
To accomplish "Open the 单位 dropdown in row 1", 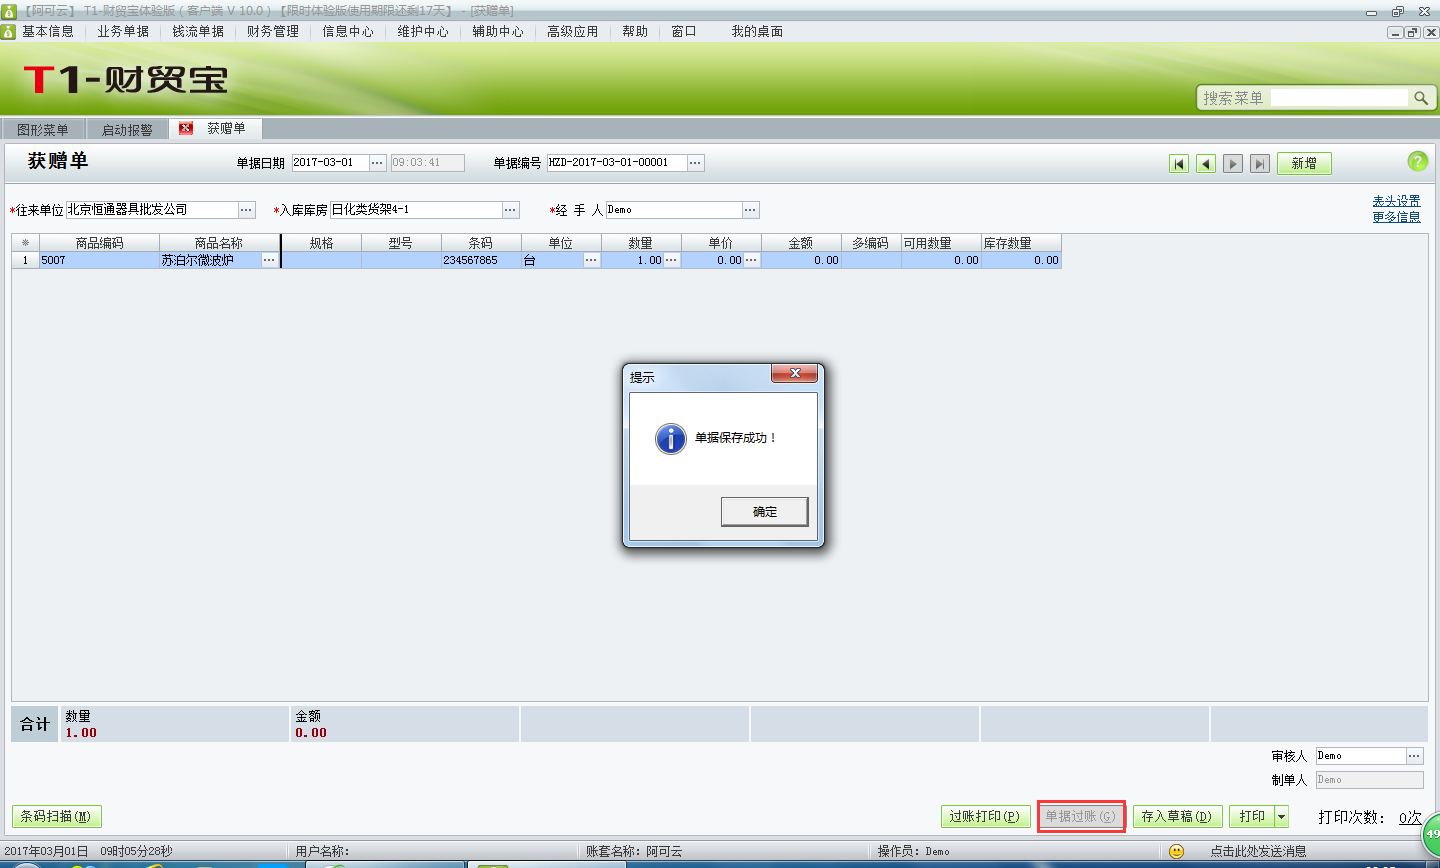I will [590, 258].
